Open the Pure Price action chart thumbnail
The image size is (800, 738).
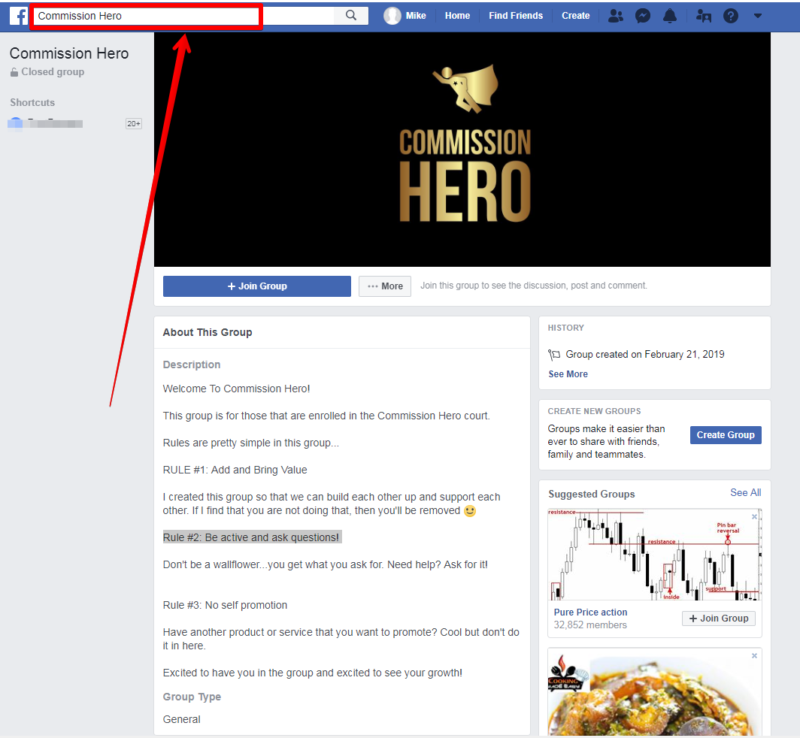[655, 554]
